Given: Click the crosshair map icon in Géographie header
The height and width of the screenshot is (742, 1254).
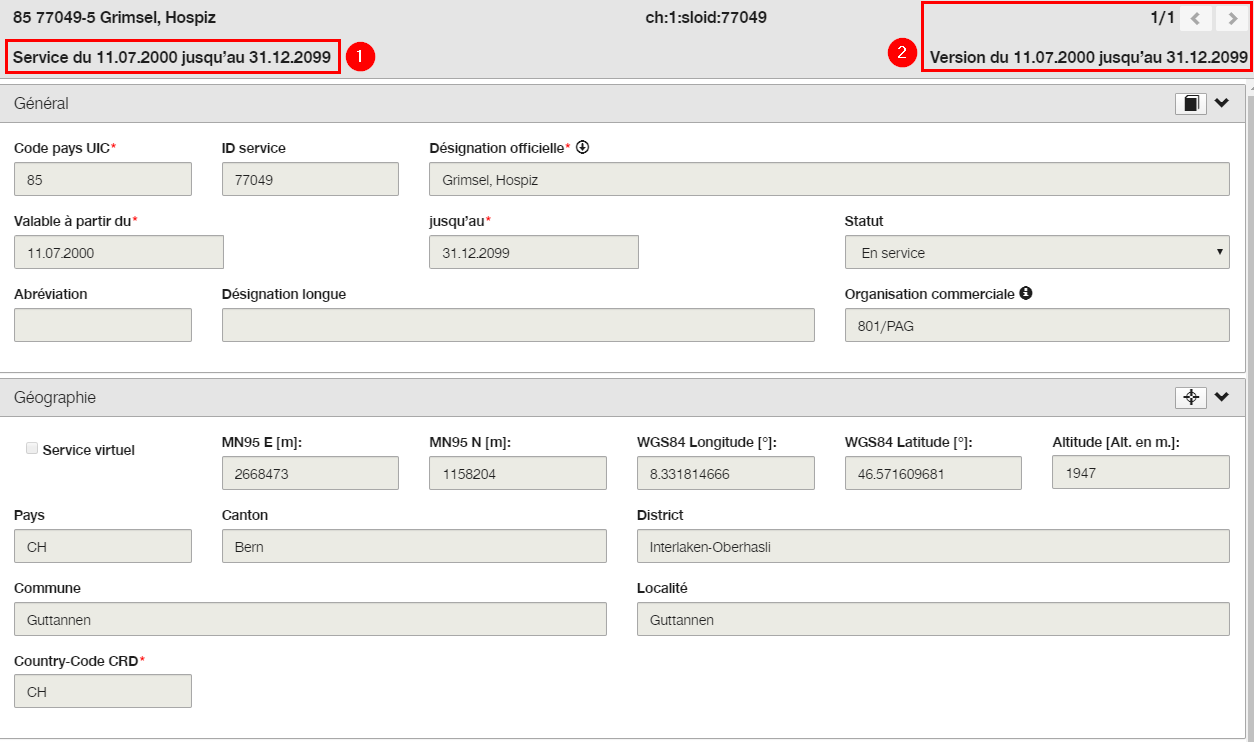Looking at the screenshot, I should tap(1190, 397).
